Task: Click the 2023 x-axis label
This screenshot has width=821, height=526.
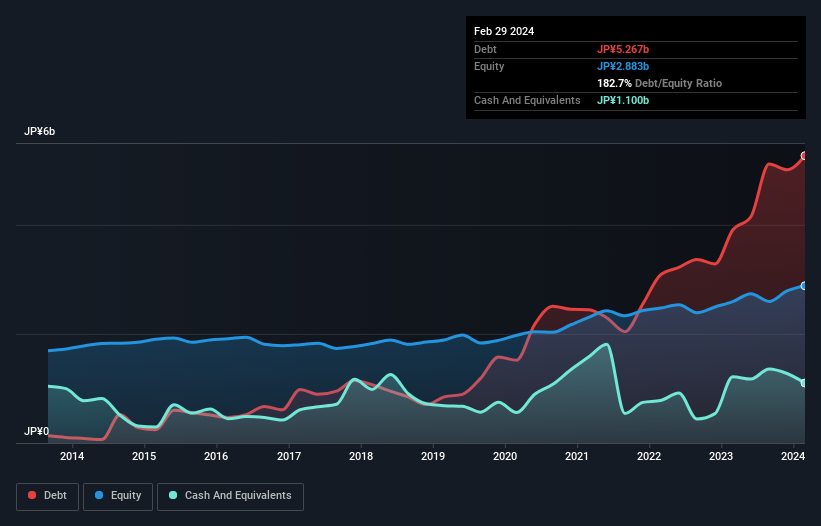Action: [721, 456]
